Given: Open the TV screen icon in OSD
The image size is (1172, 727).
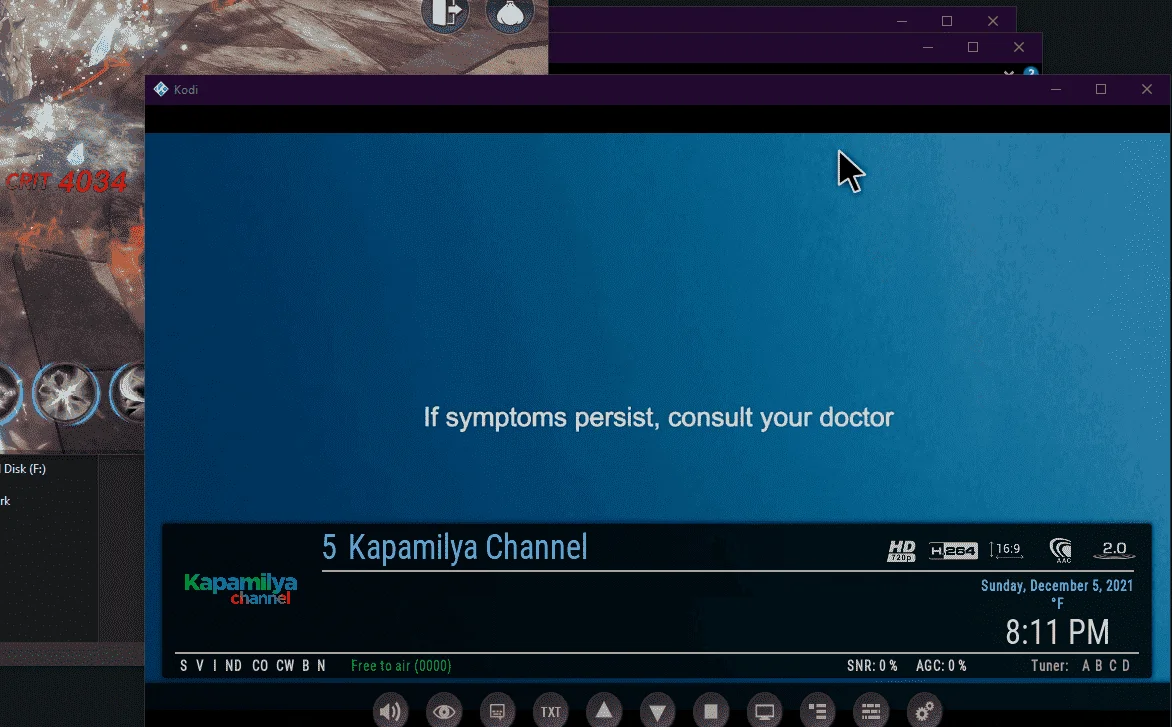Looking at the screenshot, I should point(765,711).
